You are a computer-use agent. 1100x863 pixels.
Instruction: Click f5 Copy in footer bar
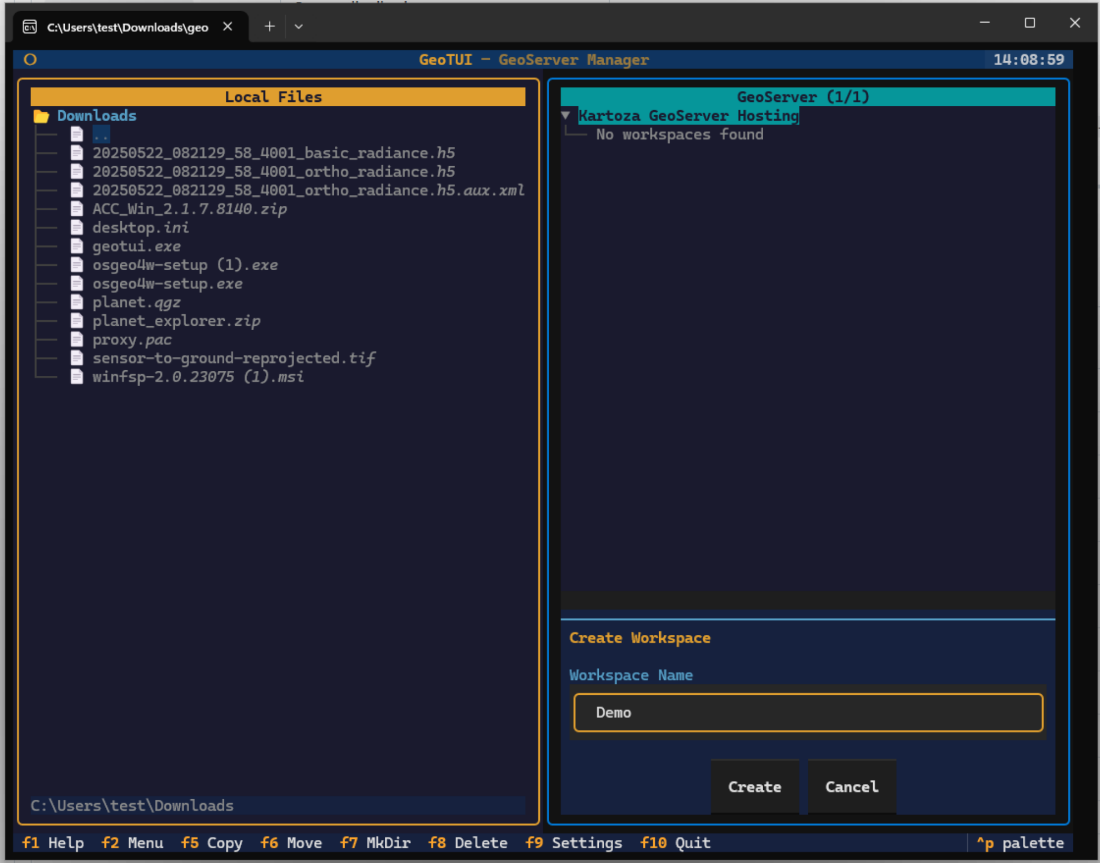point(212,843)
